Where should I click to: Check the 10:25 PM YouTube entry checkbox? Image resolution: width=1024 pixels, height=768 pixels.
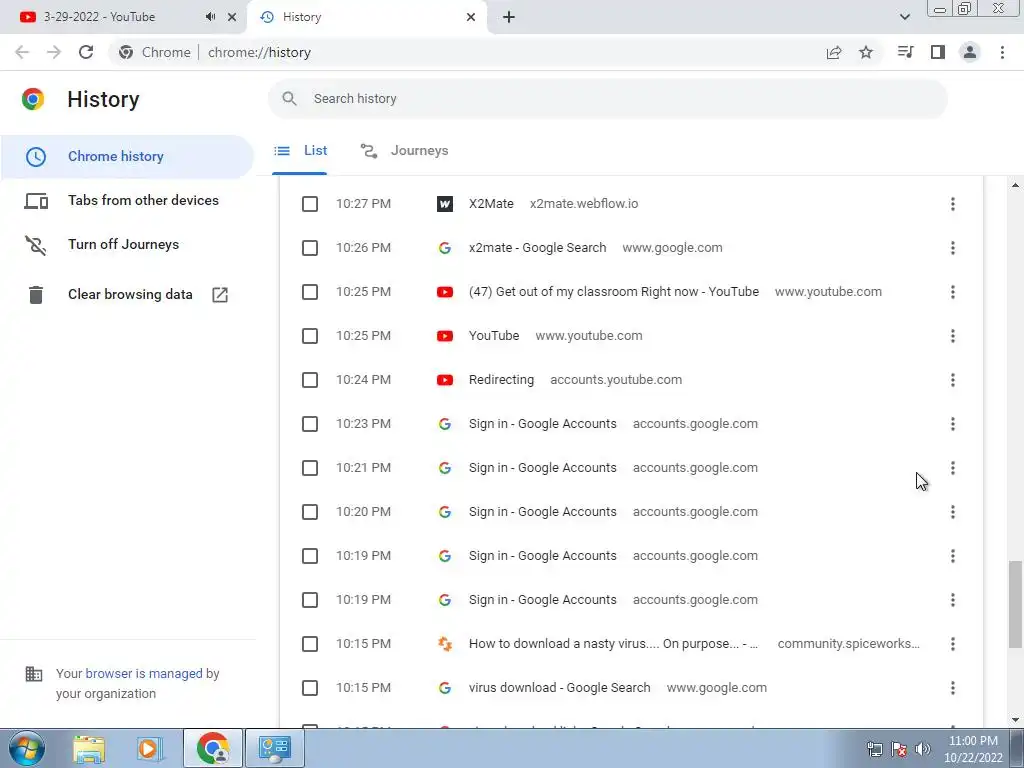click(x=310, y=336)
